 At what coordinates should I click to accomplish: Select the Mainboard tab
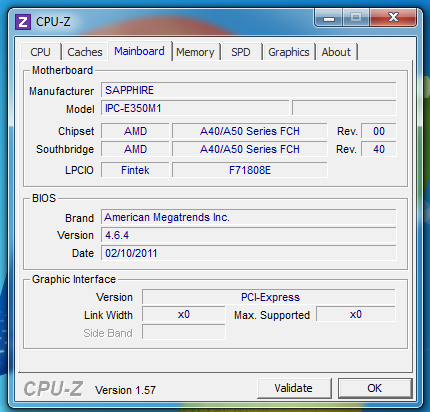click(x=139, y=51)
